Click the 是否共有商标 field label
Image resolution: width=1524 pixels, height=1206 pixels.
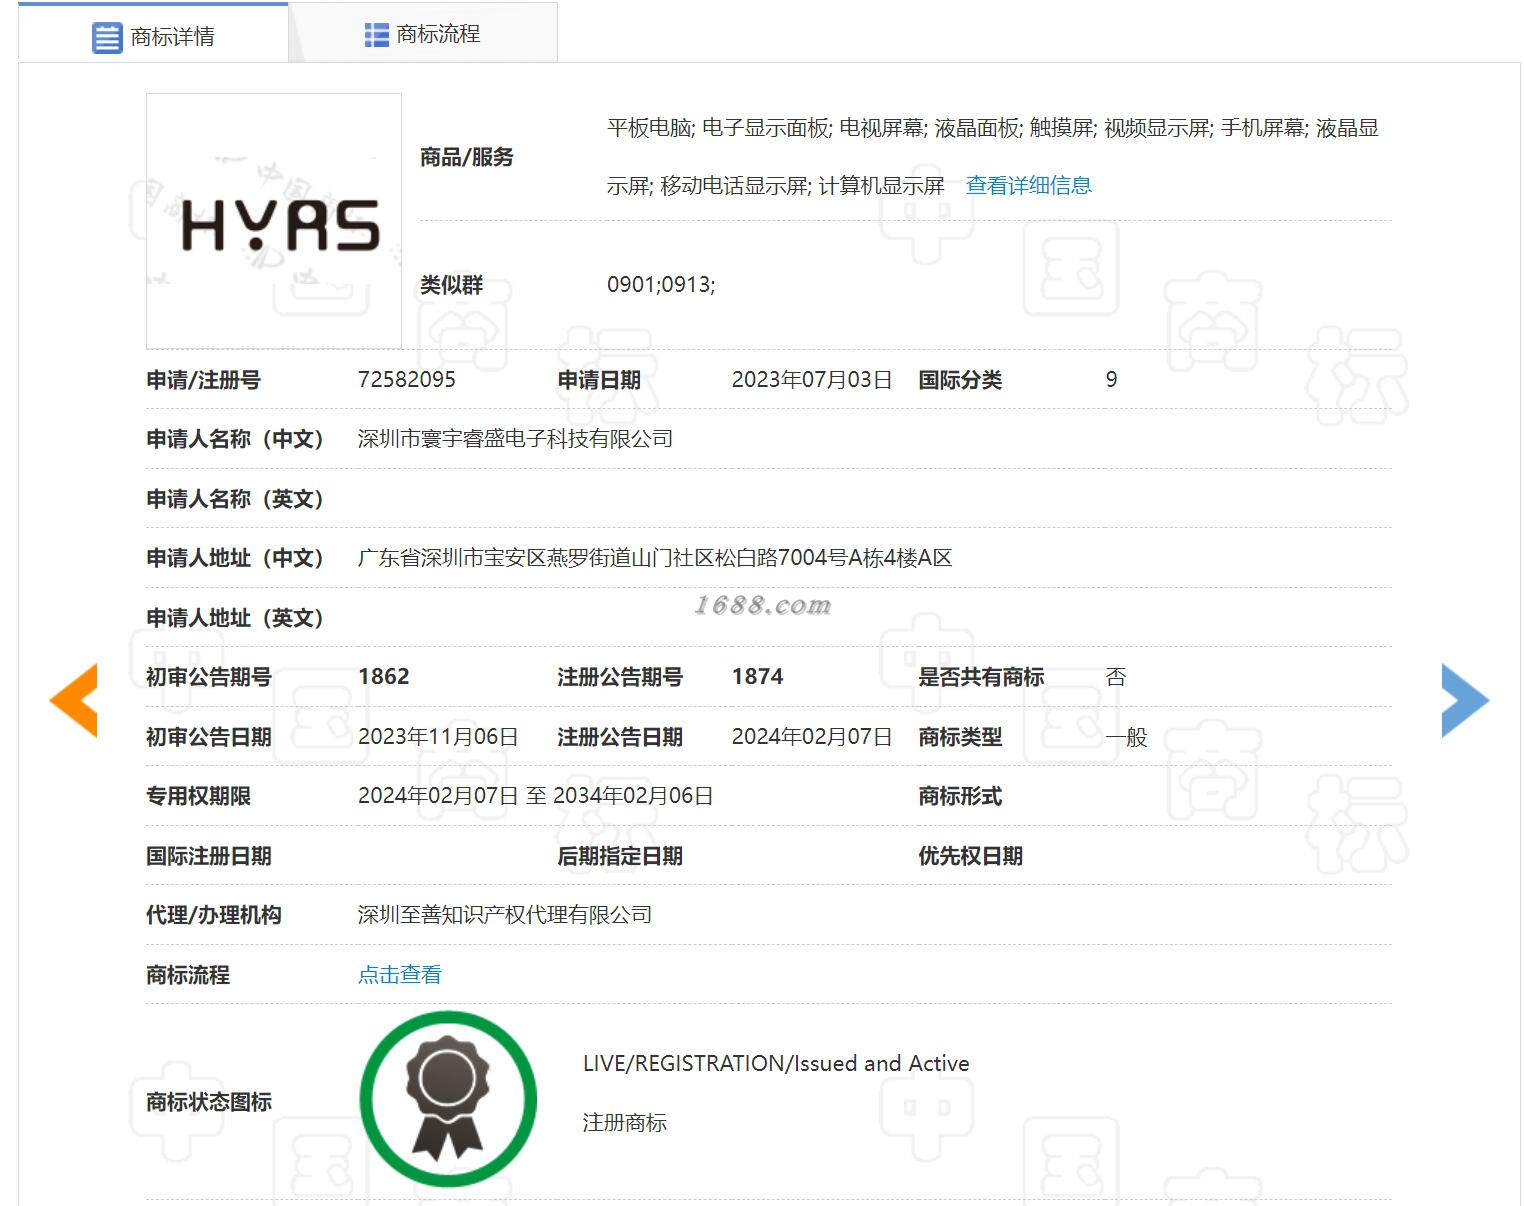[981, 677]
